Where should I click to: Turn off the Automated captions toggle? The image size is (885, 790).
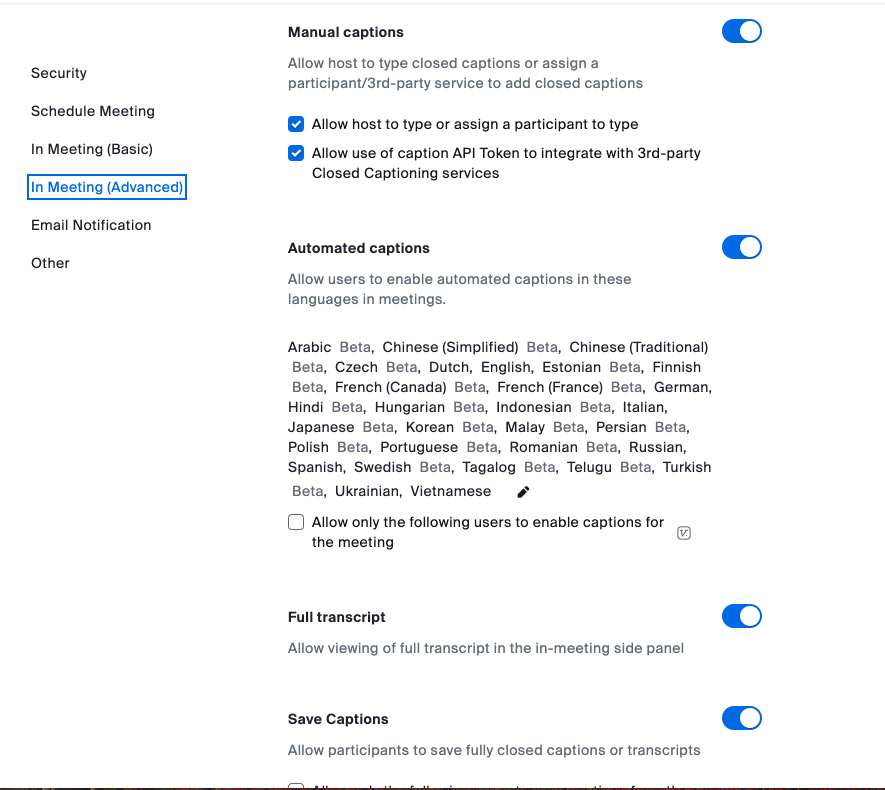(x=741, y=247)
